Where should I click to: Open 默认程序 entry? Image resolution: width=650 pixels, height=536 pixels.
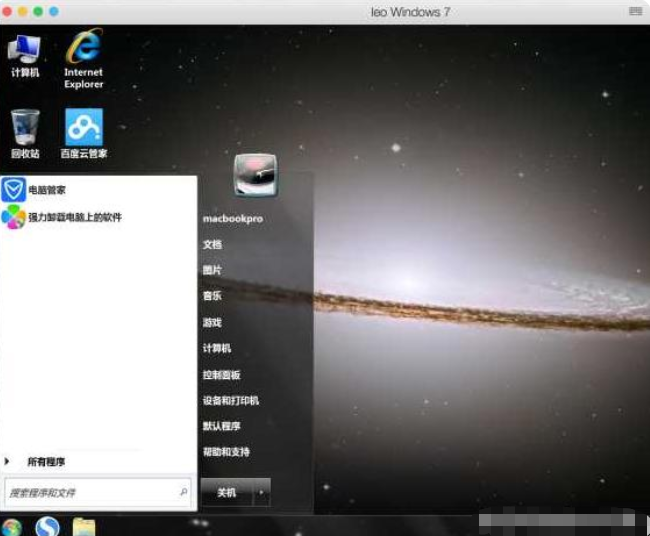[x=221, y=426]
